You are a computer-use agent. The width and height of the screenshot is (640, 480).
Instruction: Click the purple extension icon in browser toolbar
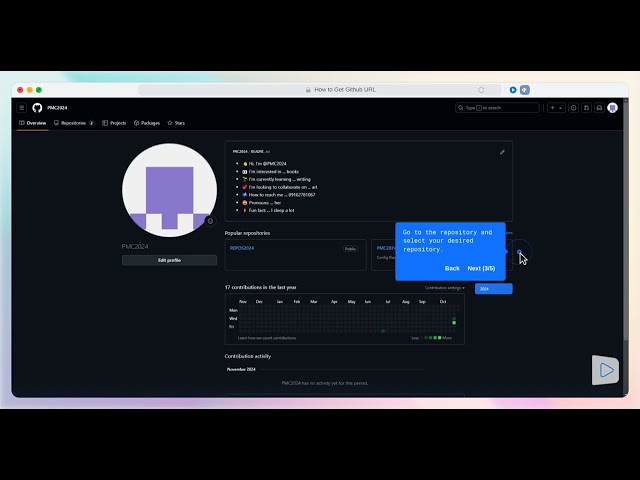pos(525,90)
